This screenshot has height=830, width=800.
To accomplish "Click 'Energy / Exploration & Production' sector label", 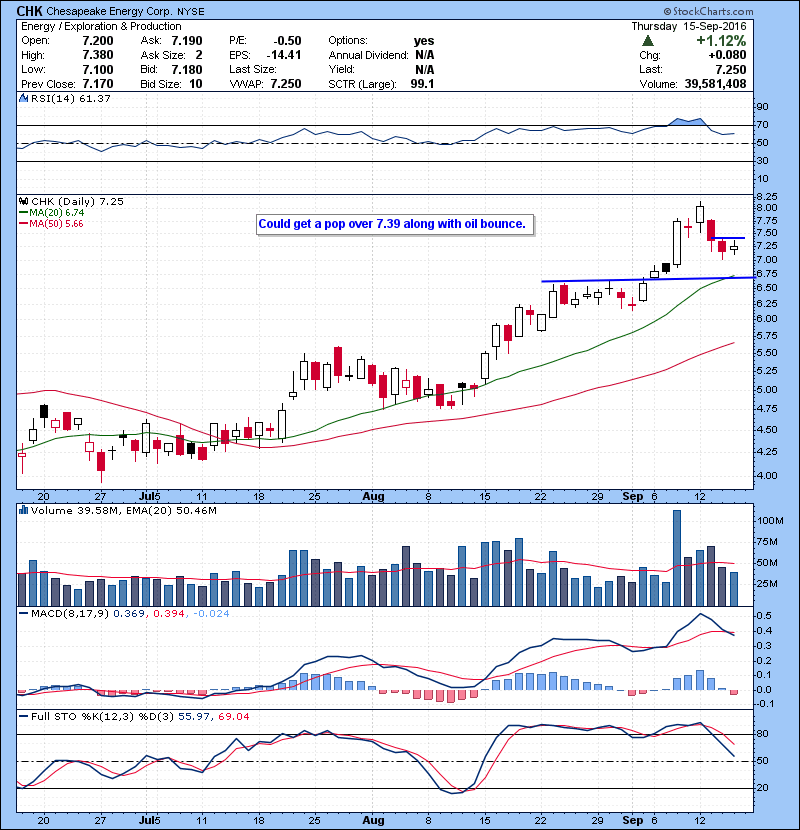I will (x=101, y=26).
